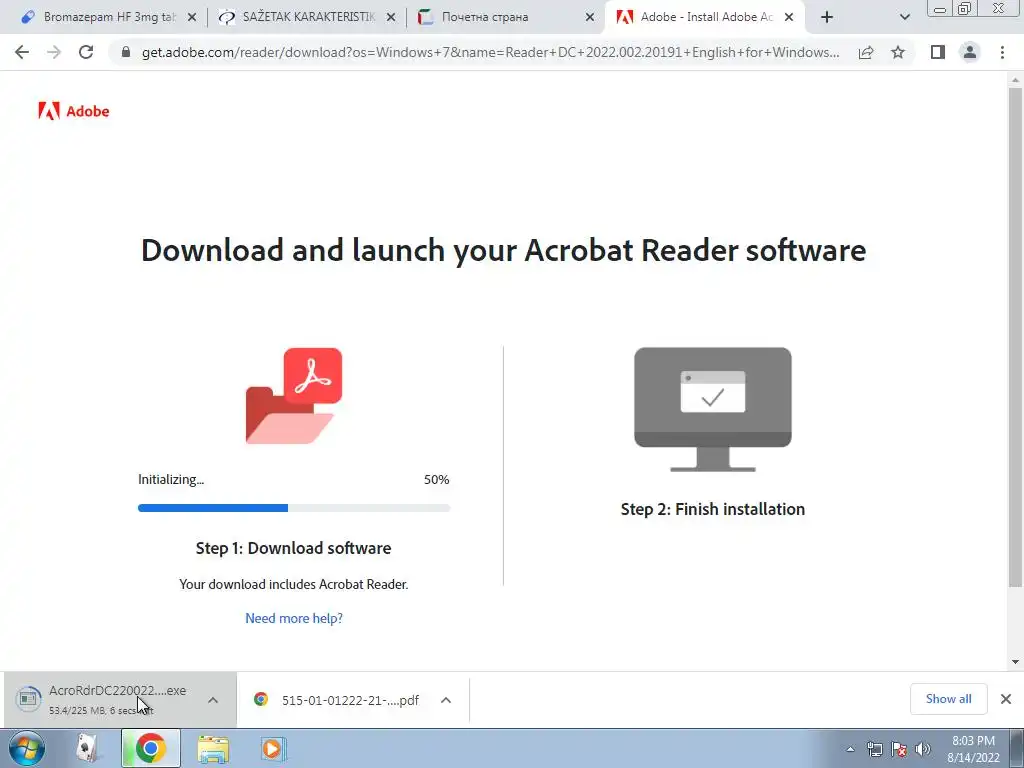Reload the Adobe download page

point(86,52)
